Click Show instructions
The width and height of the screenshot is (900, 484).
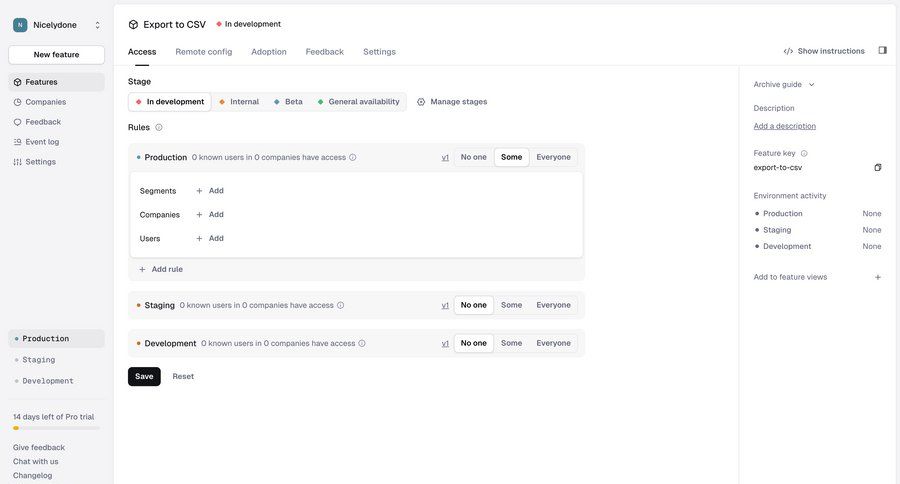[824, 51]
